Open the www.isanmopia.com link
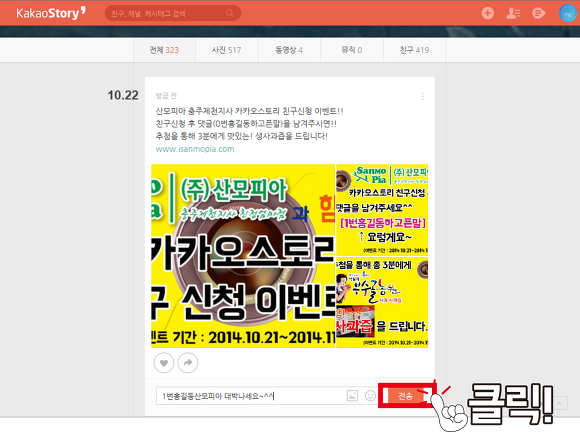This screenshot has width=580, height=432. click(x=195, y=149)
